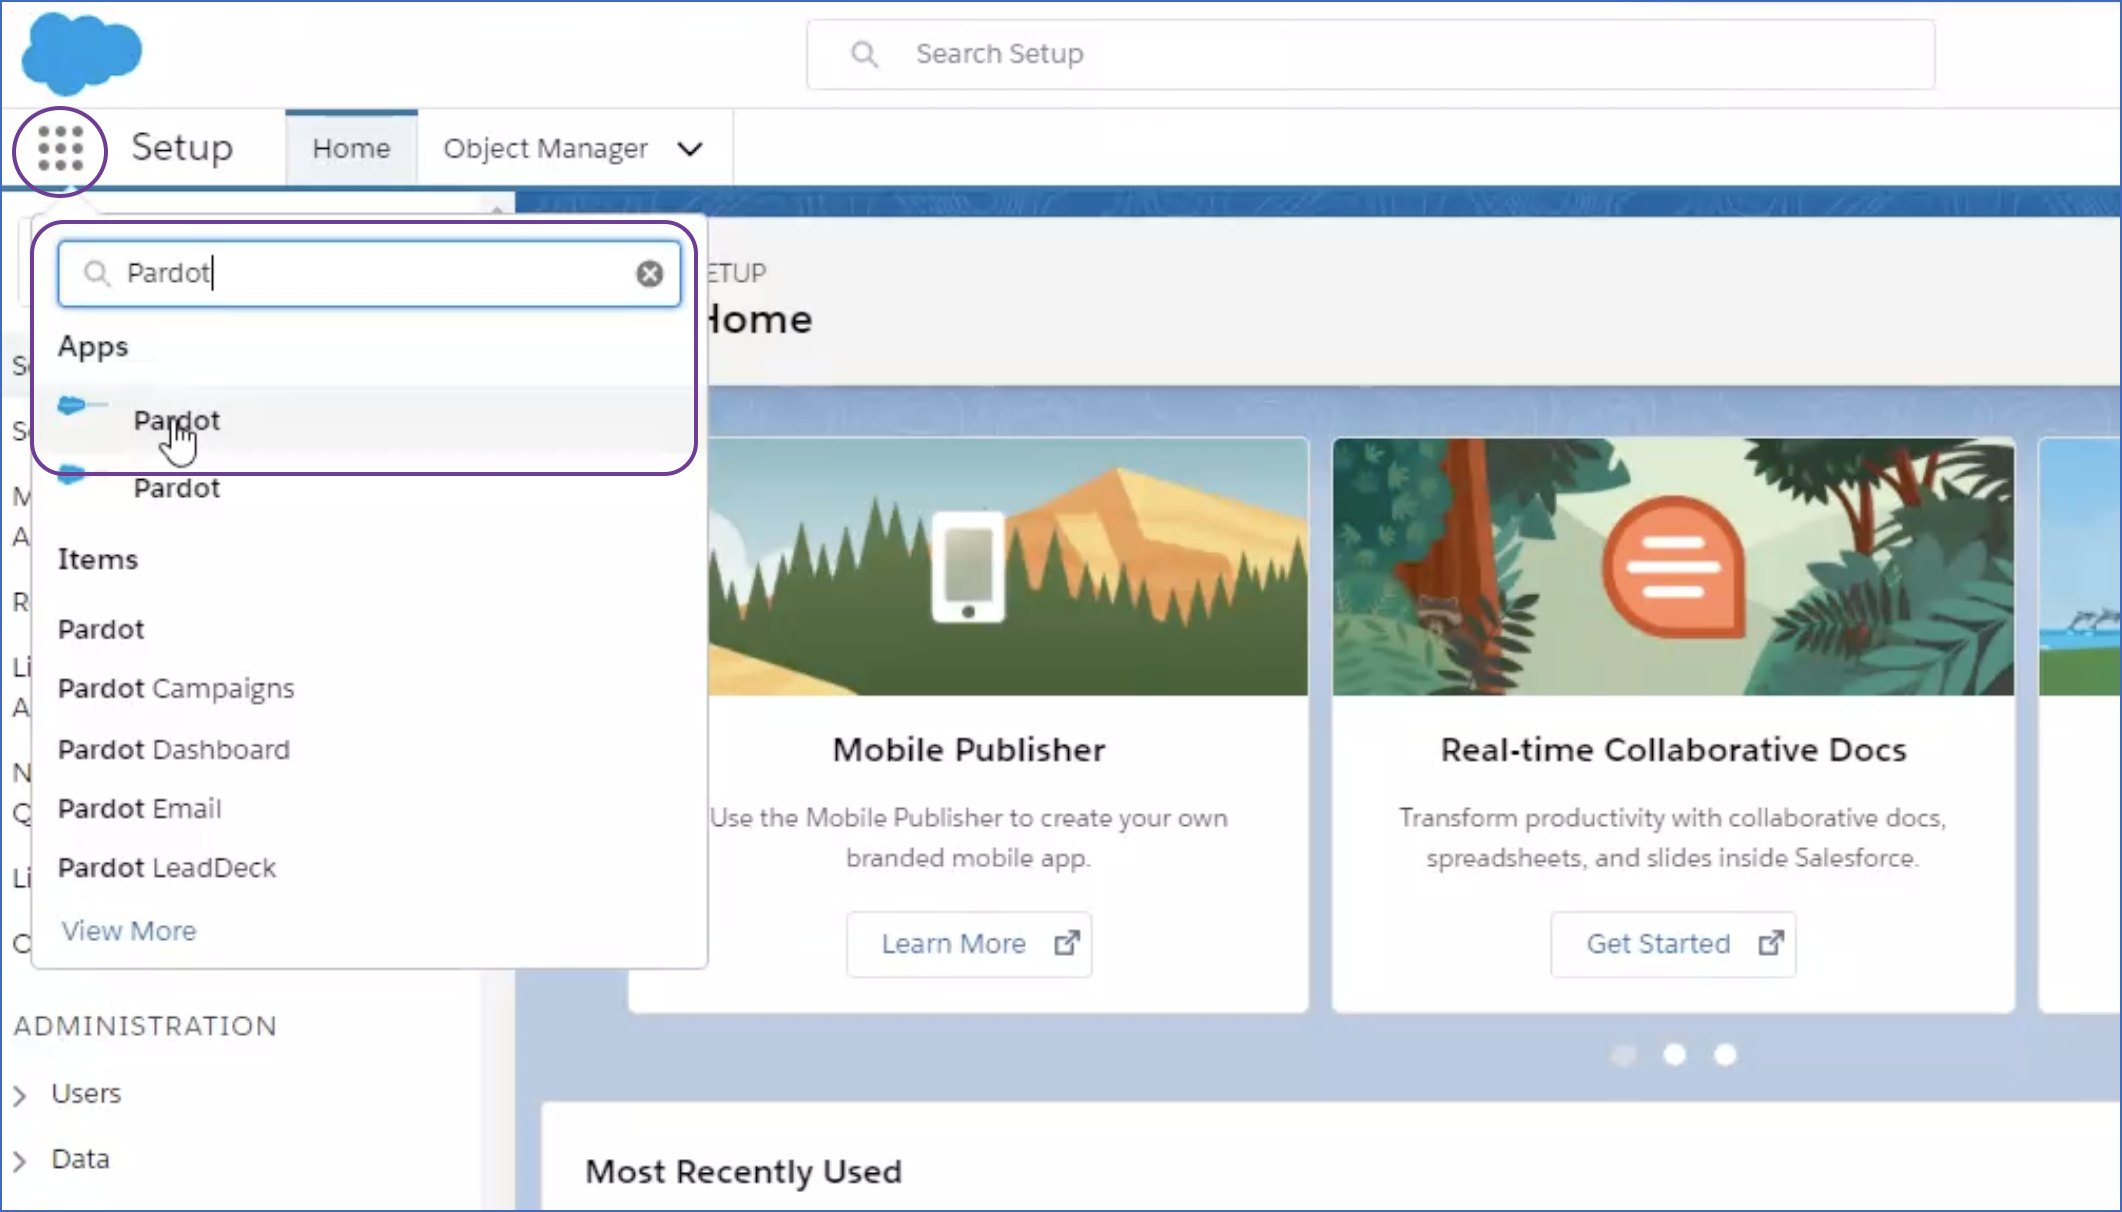Open the Object Manager tab

[546, 148]
